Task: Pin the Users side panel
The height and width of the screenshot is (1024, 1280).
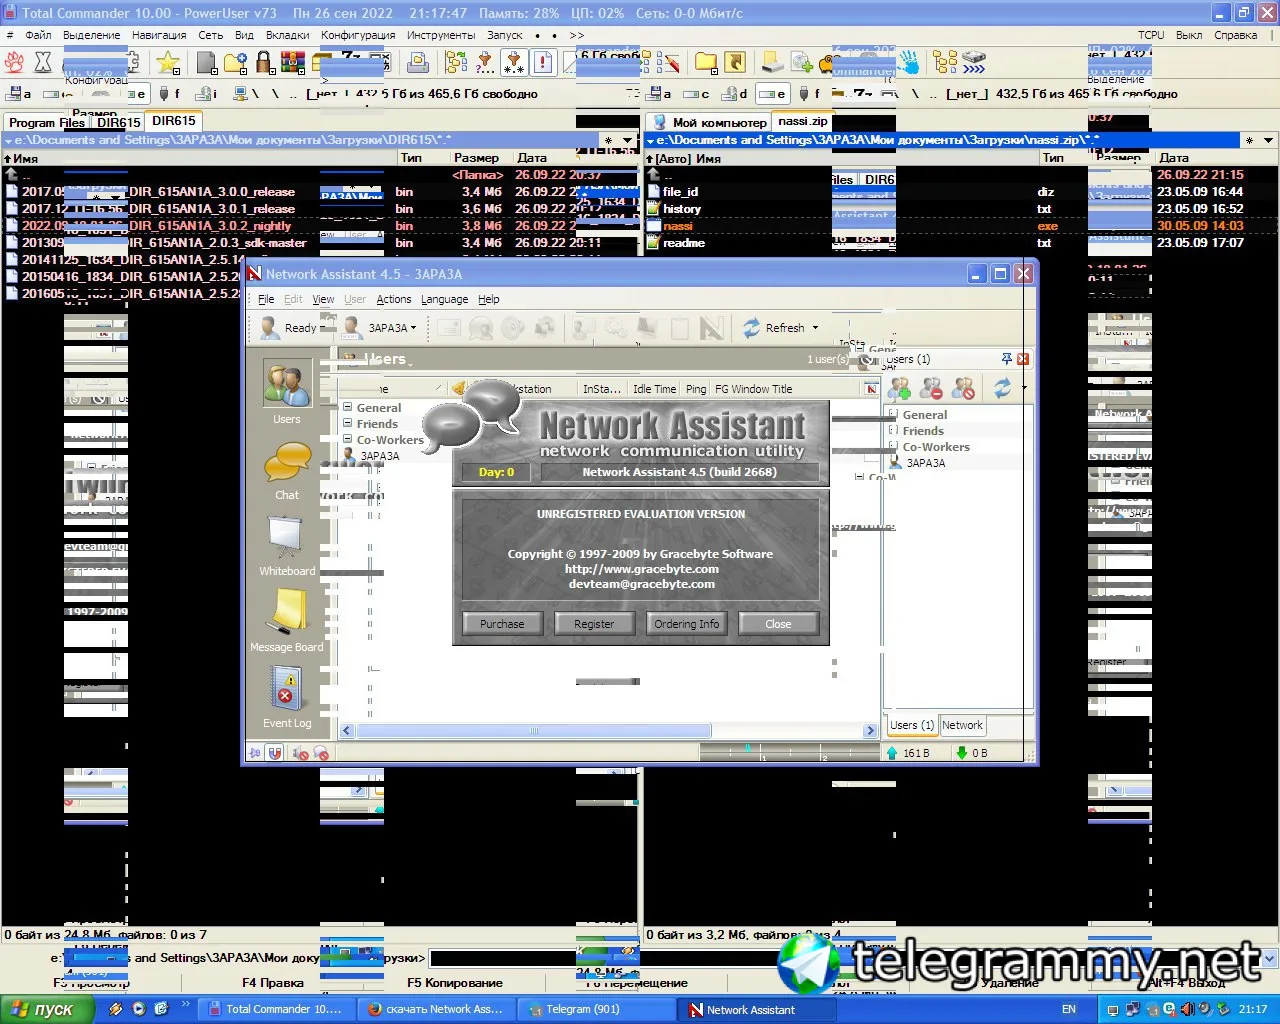Action: [1006, 359]
